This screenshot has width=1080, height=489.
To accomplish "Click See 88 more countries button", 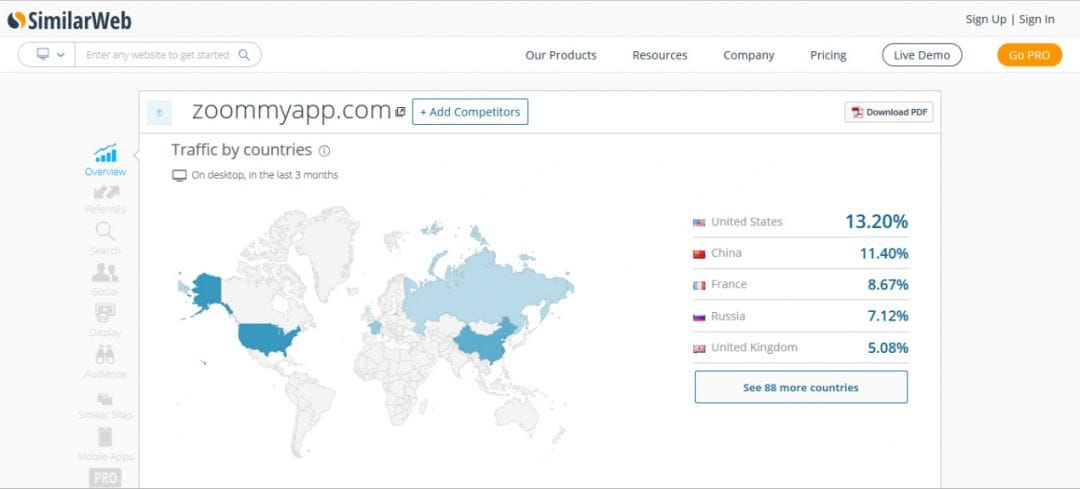I will point(800,387).
